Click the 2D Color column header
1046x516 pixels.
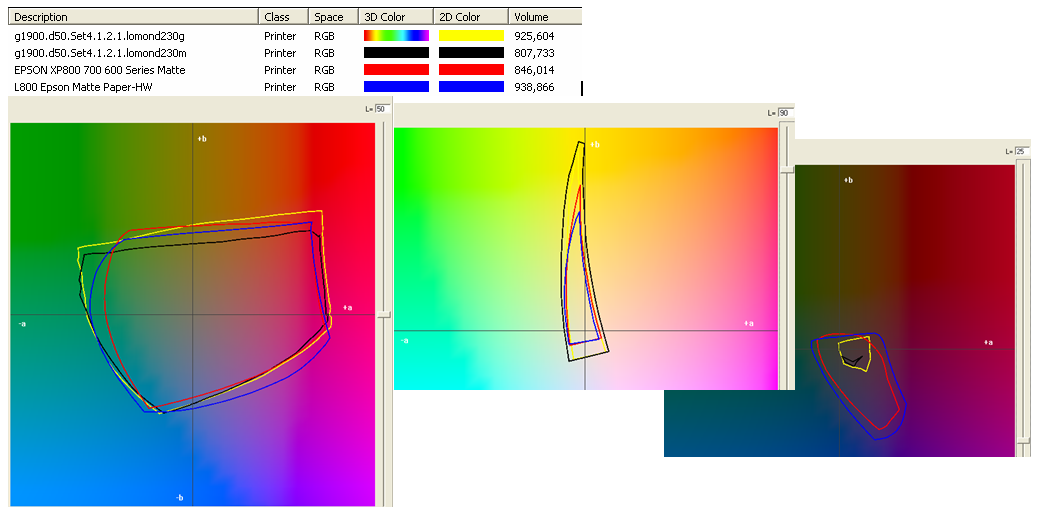click(x=470, y=17)
